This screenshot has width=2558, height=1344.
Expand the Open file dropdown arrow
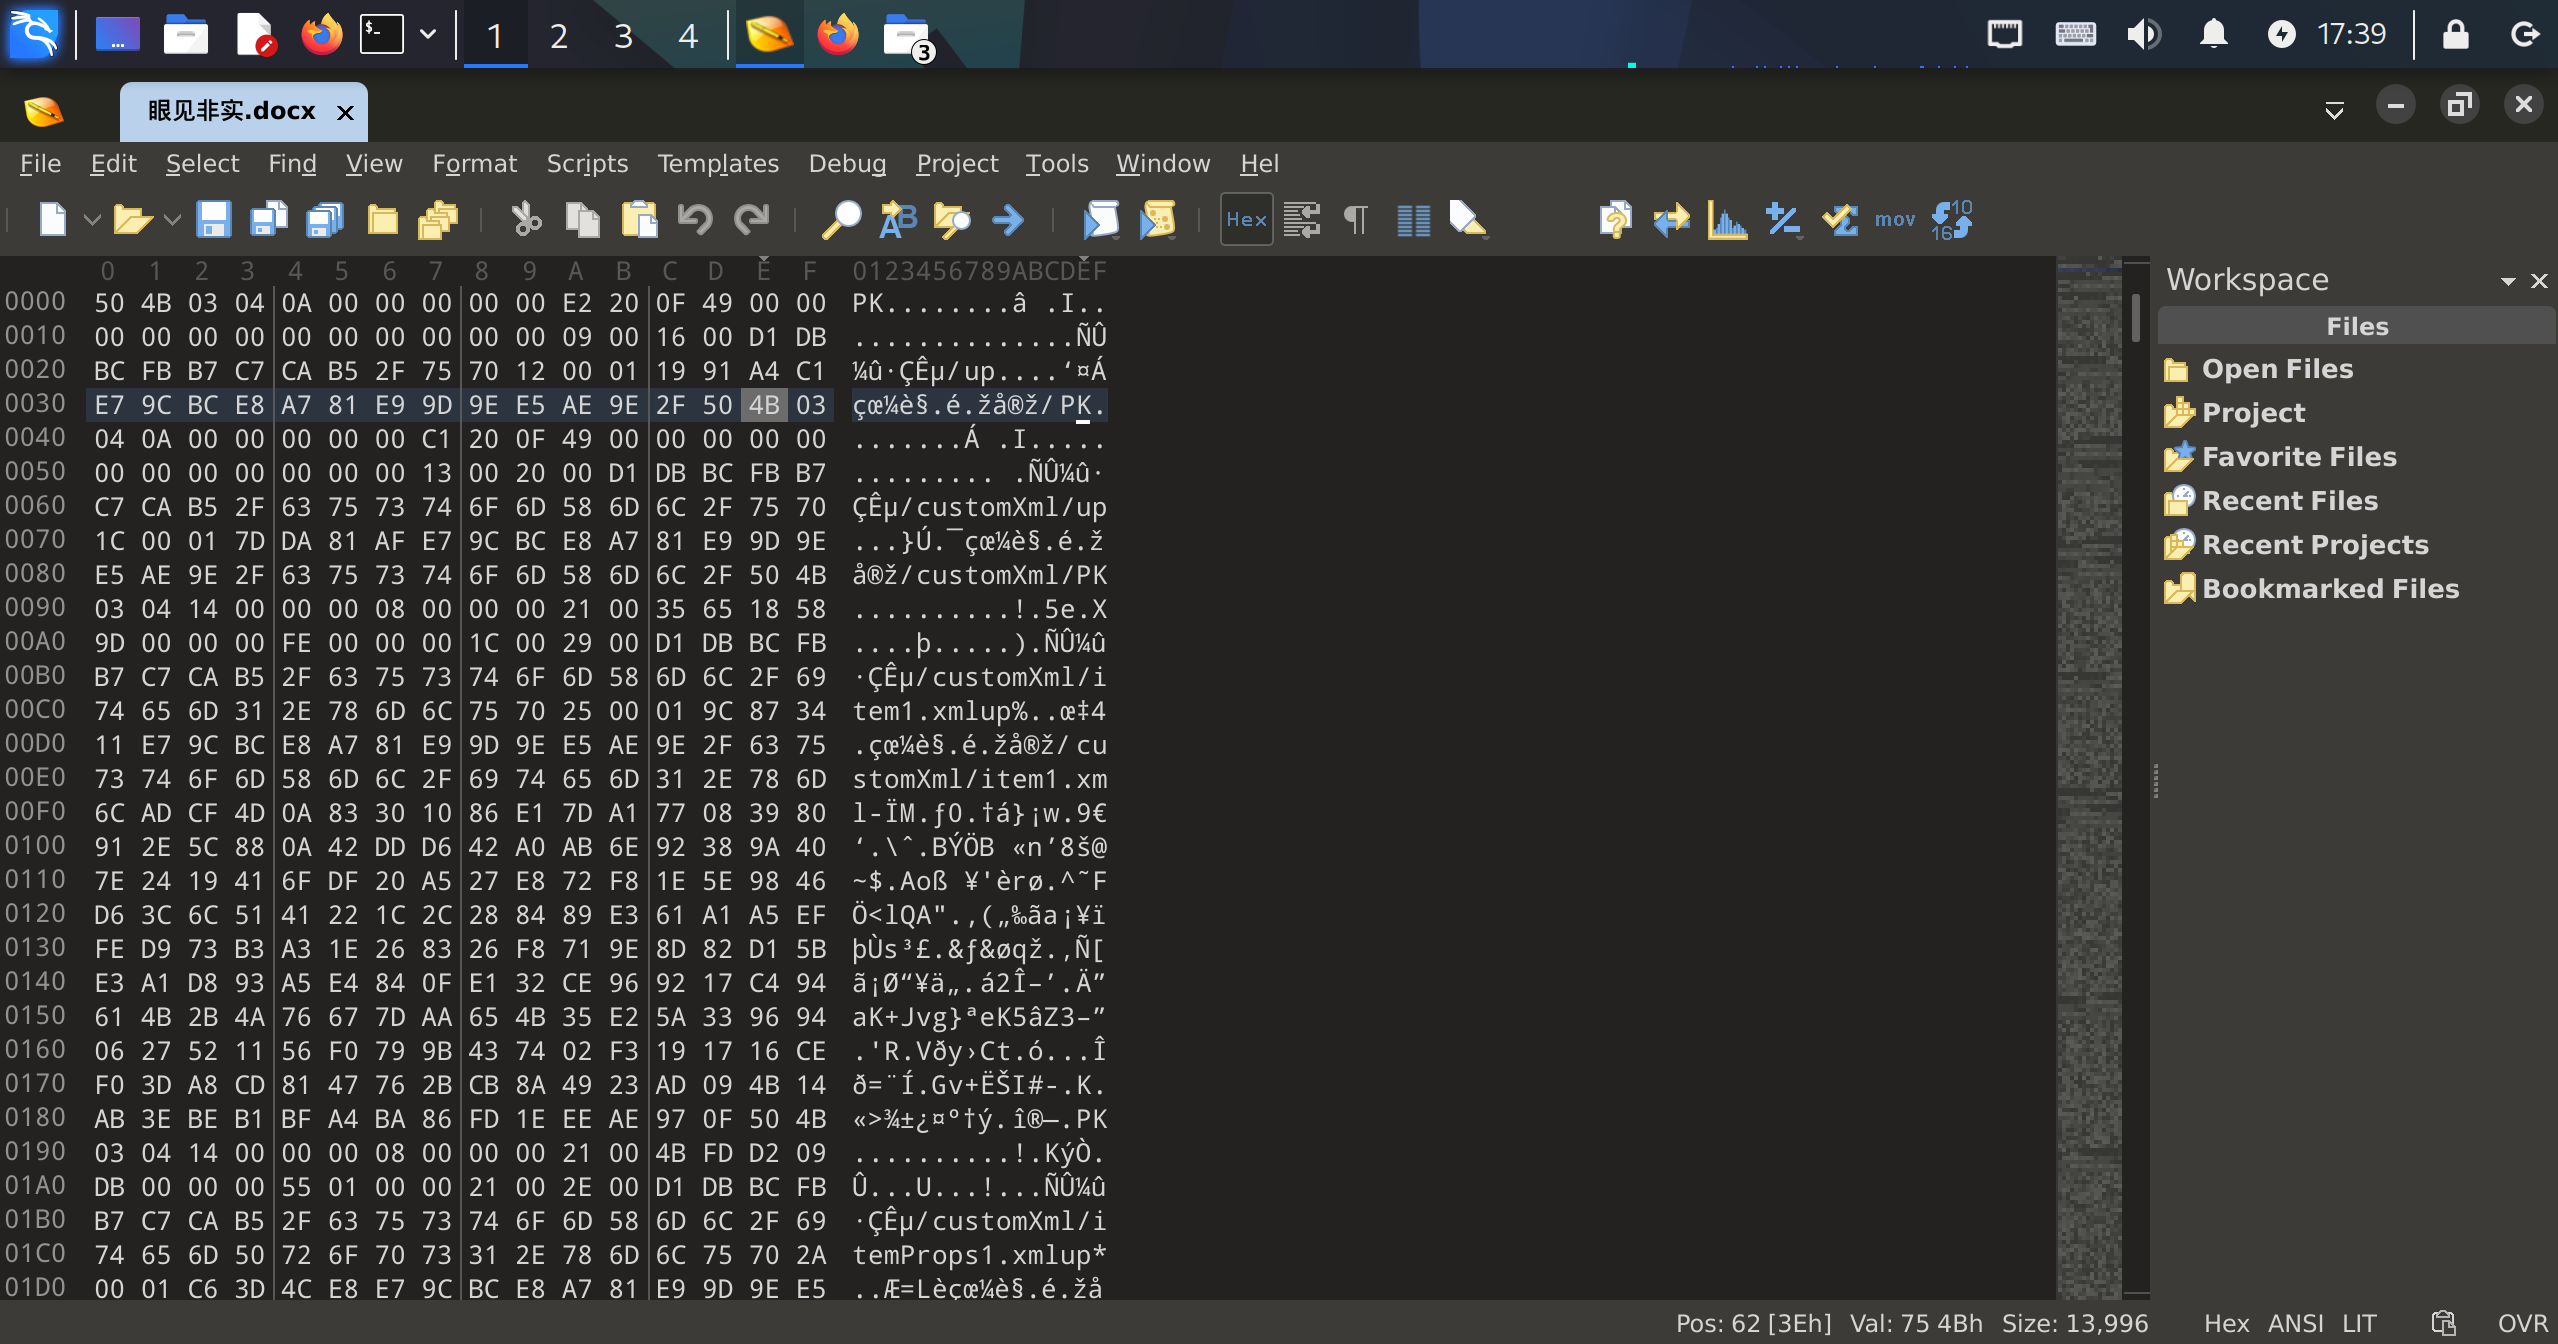click(172, 219)
